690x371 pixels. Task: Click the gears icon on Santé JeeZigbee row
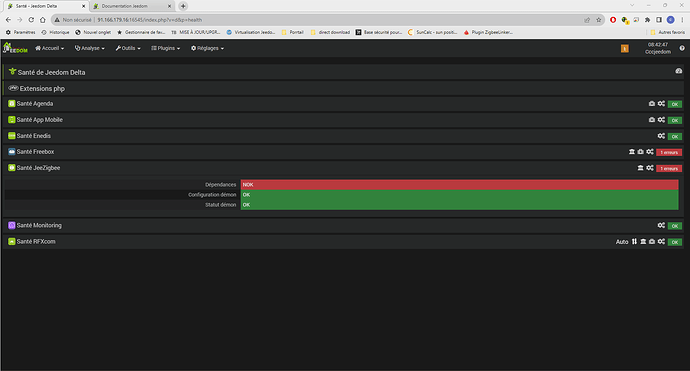650,168
